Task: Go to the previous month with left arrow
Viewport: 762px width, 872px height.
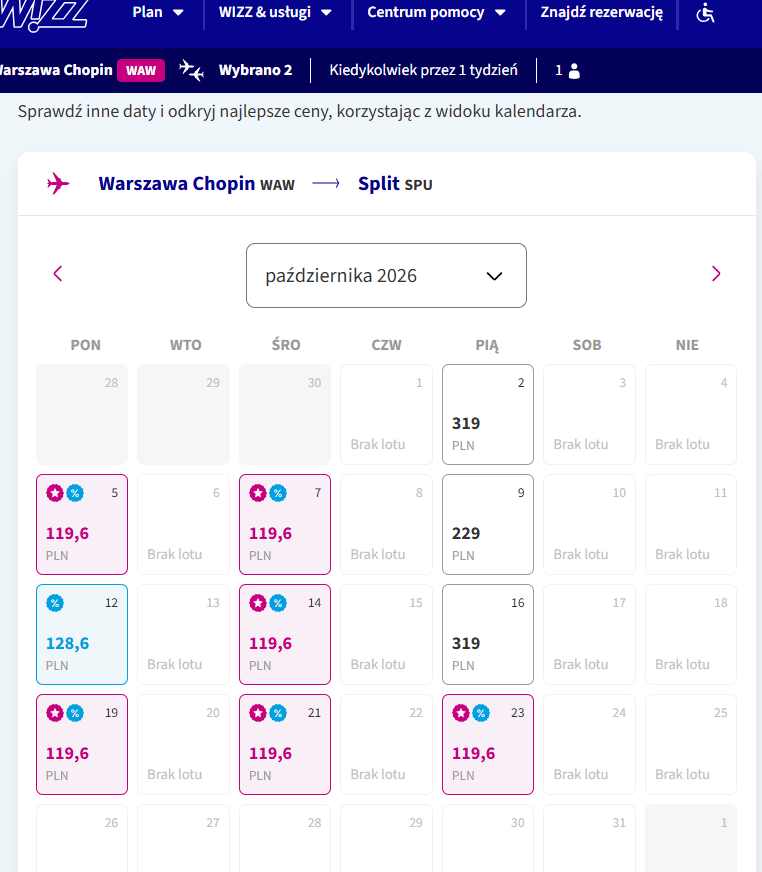Action: coord(57,274)
